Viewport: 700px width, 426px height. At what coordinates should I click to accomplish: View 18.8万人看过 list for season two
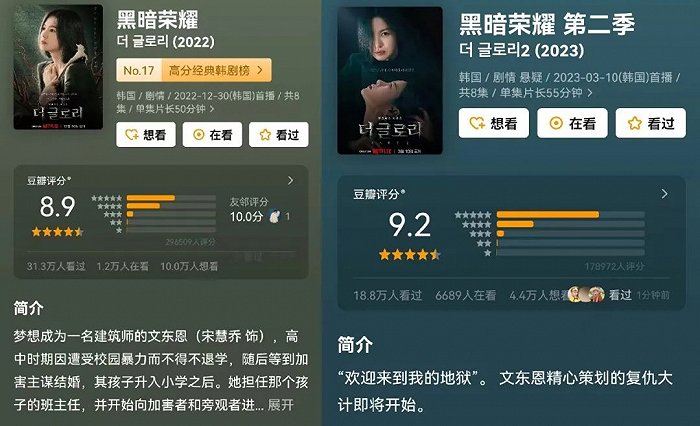[x=388, y=295]
